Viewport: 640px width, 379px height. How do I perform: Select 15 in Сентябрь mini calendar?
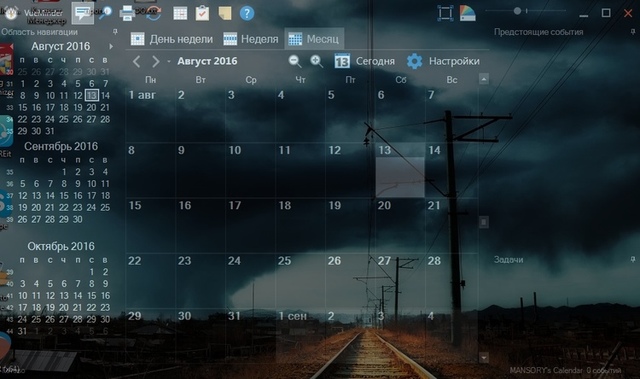tap(64, 195)
